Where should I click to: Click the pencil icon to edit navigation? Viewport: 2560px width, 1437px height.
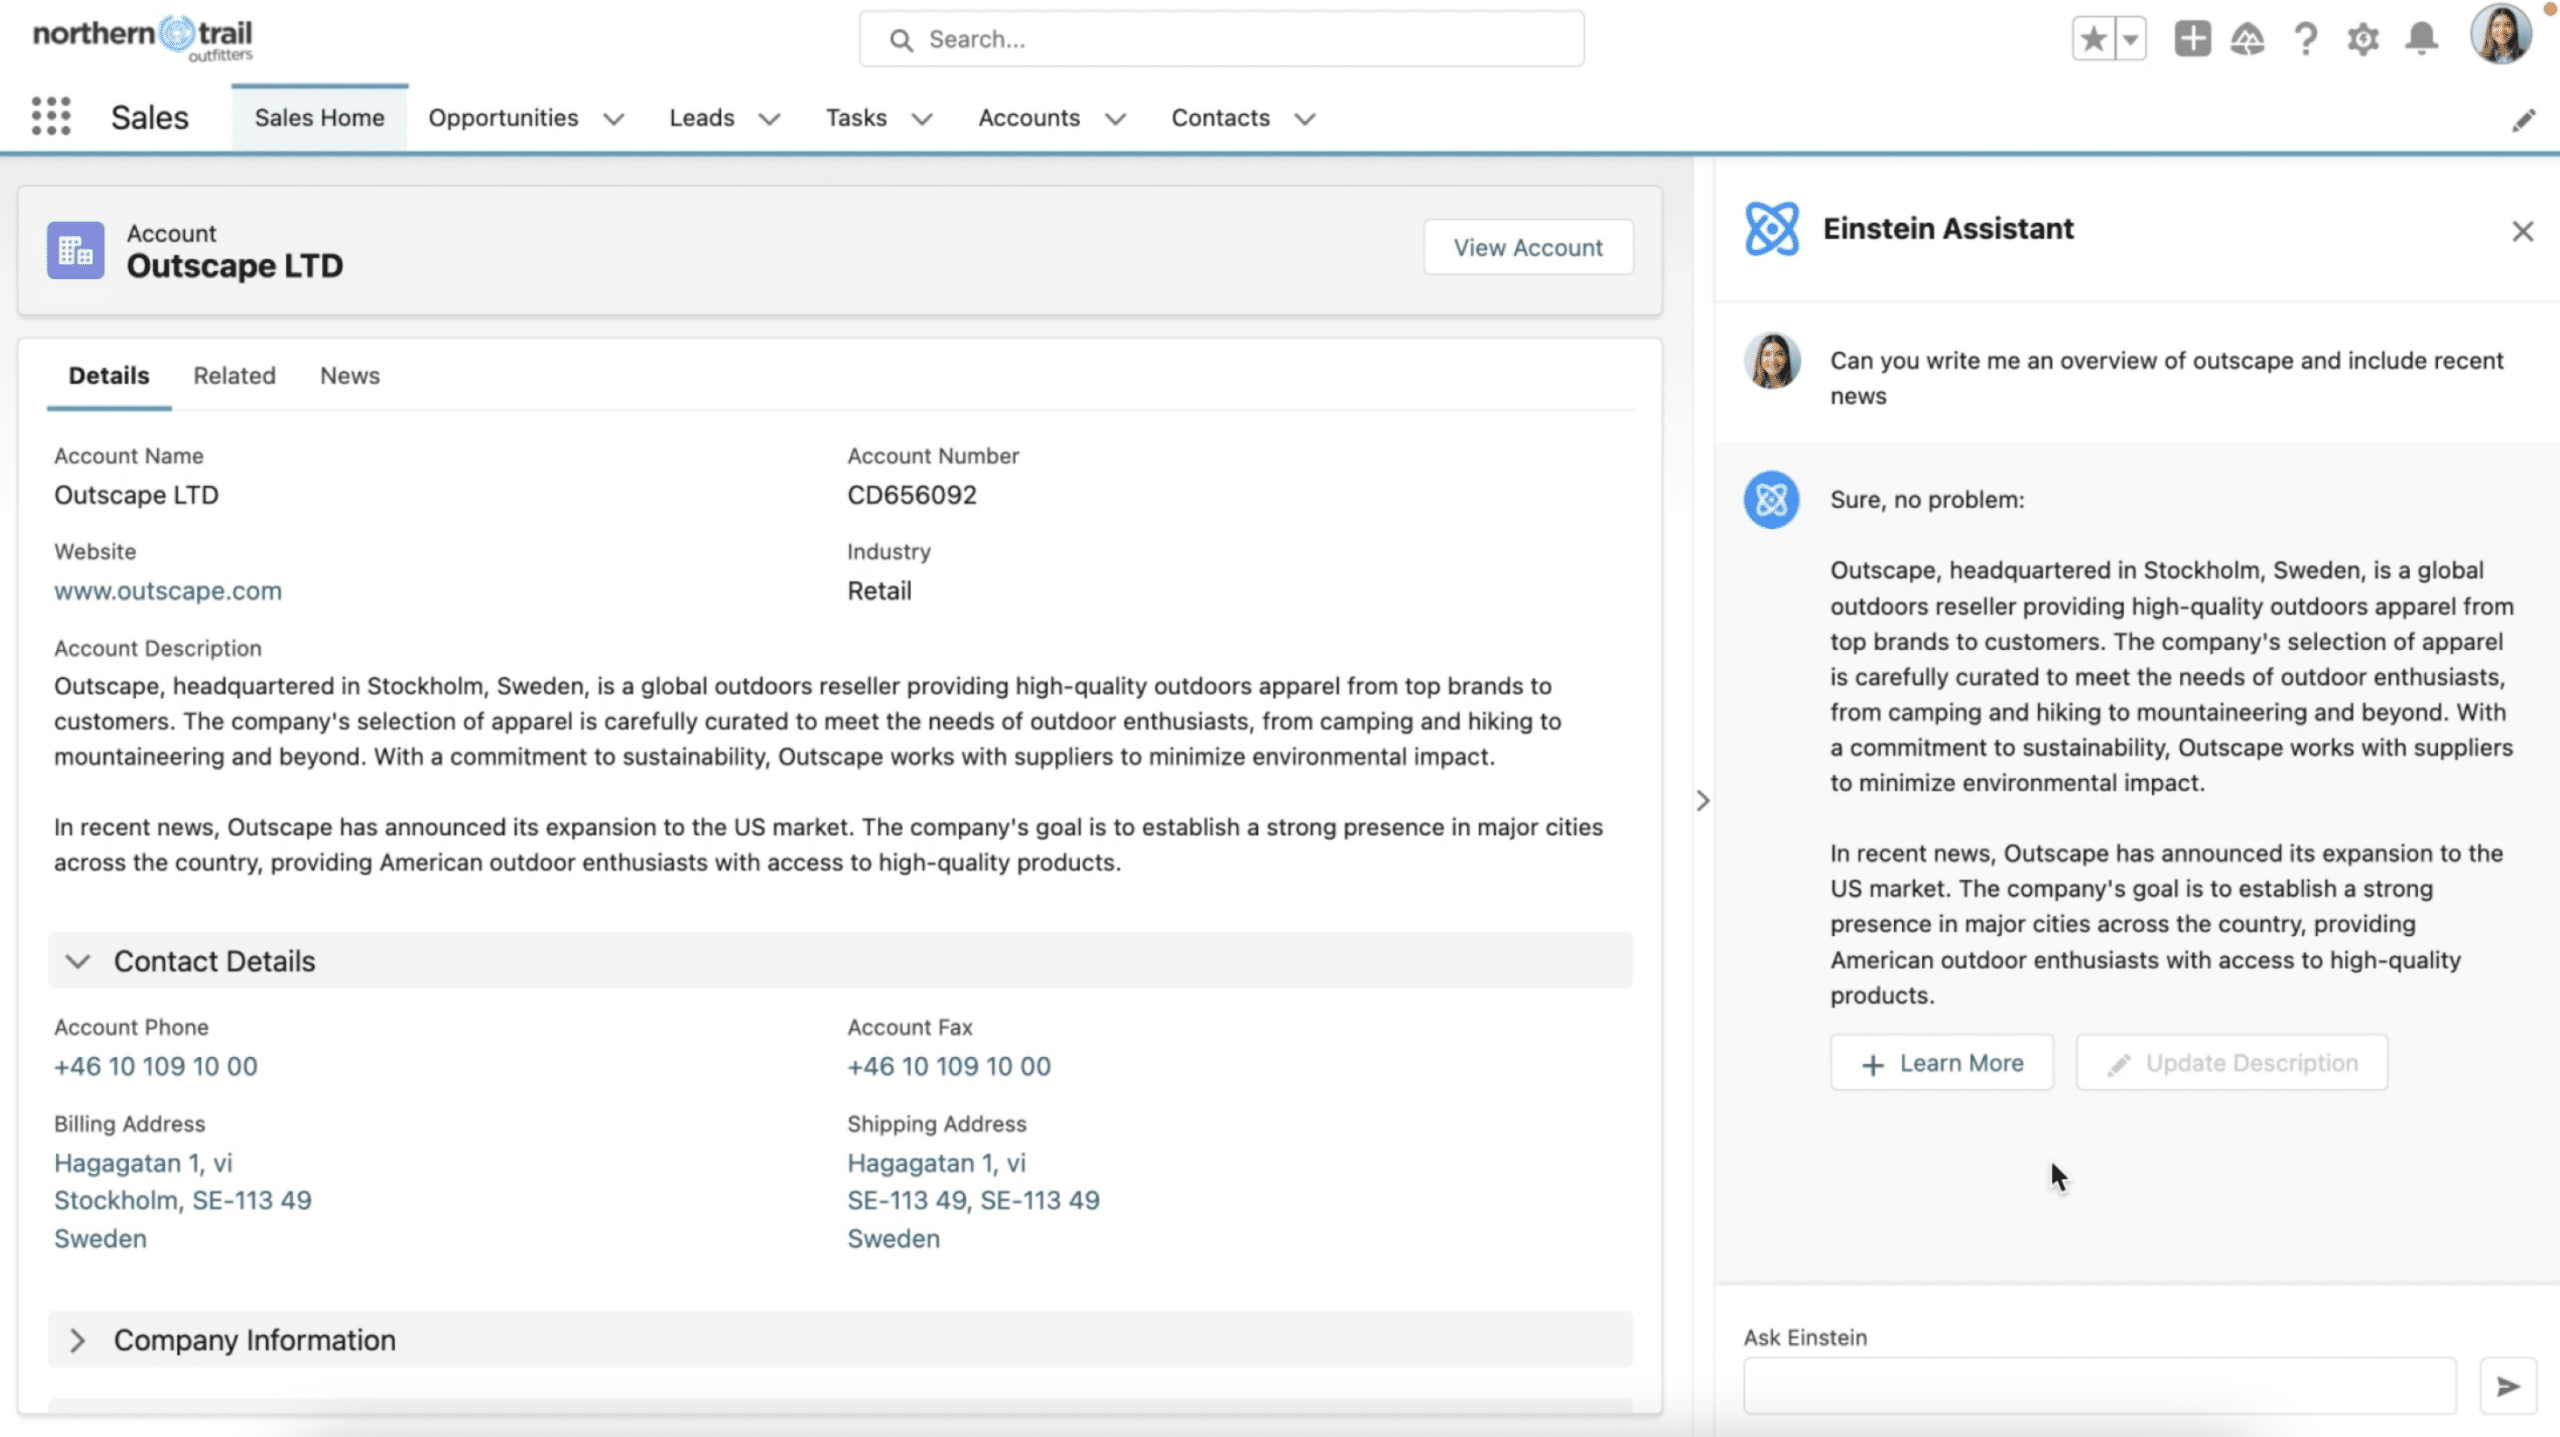[x=2524, y=120]
